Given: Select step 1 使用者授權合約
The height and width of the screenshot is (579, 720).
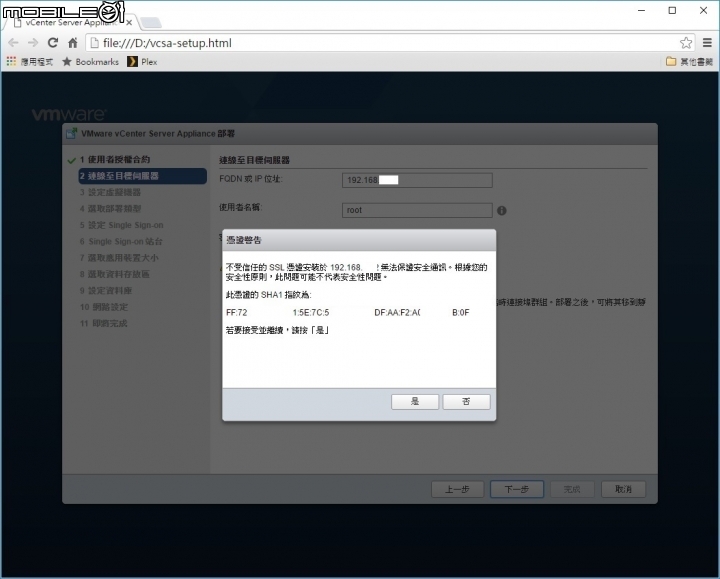Looking at the screenshot, I should click(x=115, y=160).
